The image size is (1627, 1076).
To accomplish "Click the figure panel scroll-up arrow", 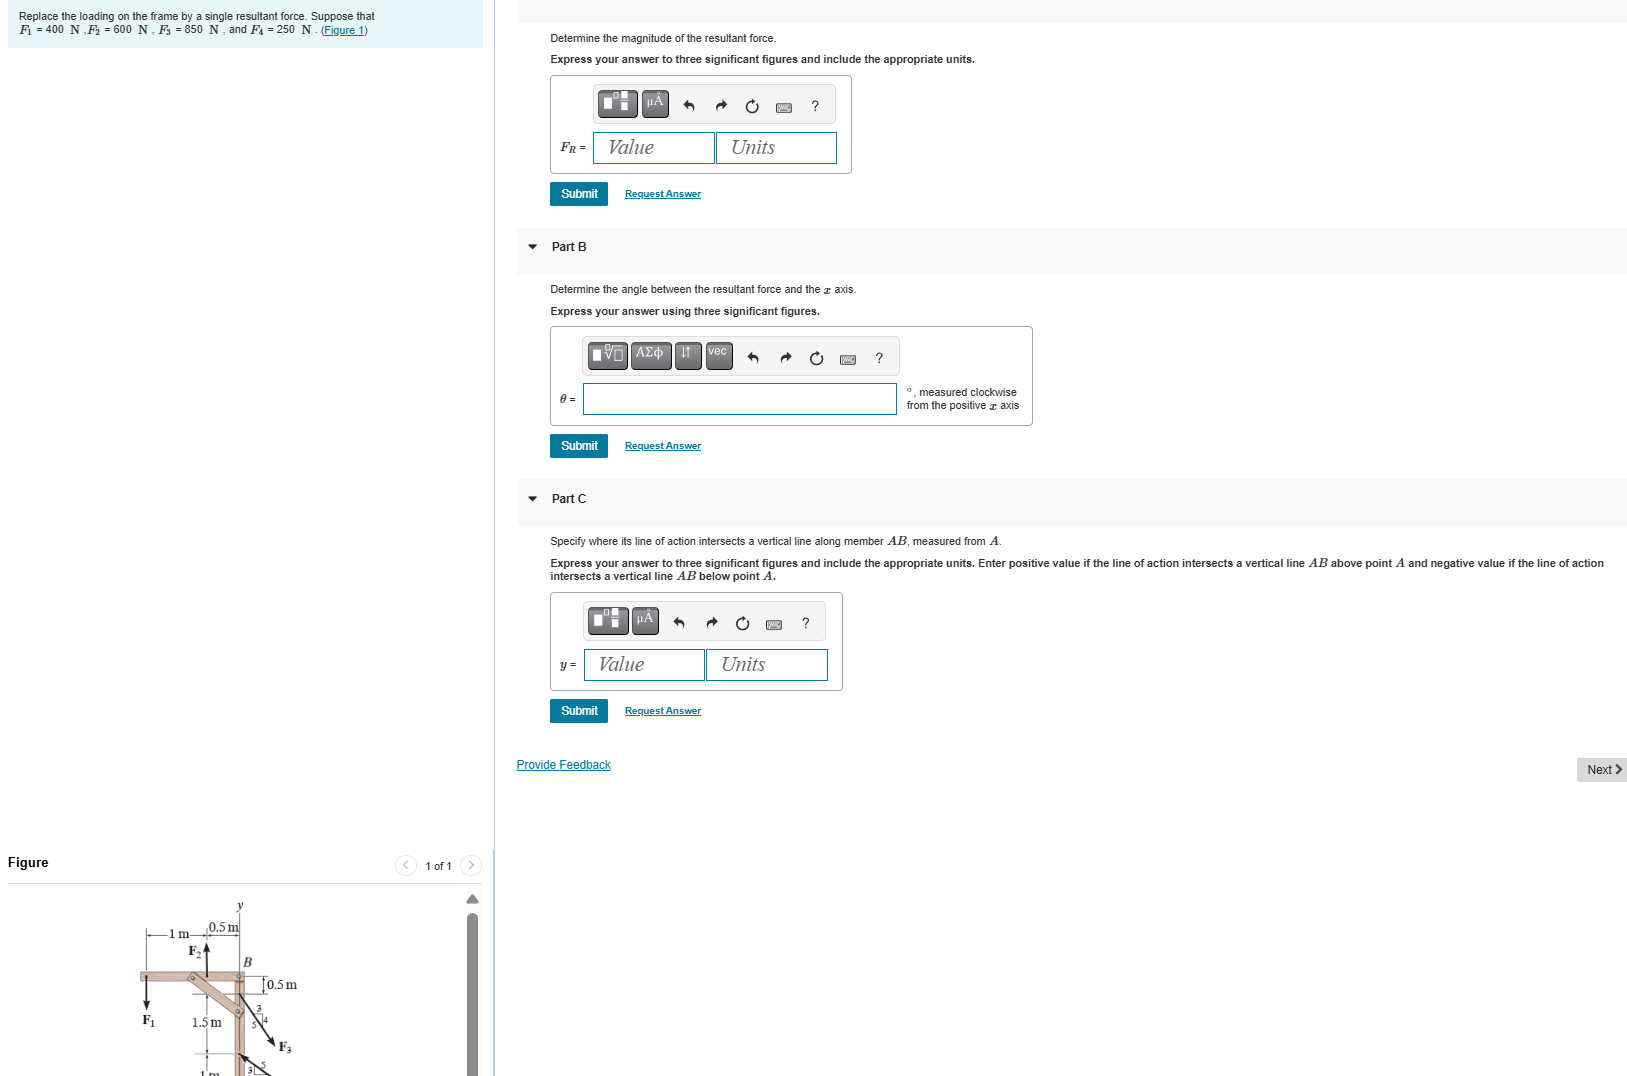I will coord(473,899).
